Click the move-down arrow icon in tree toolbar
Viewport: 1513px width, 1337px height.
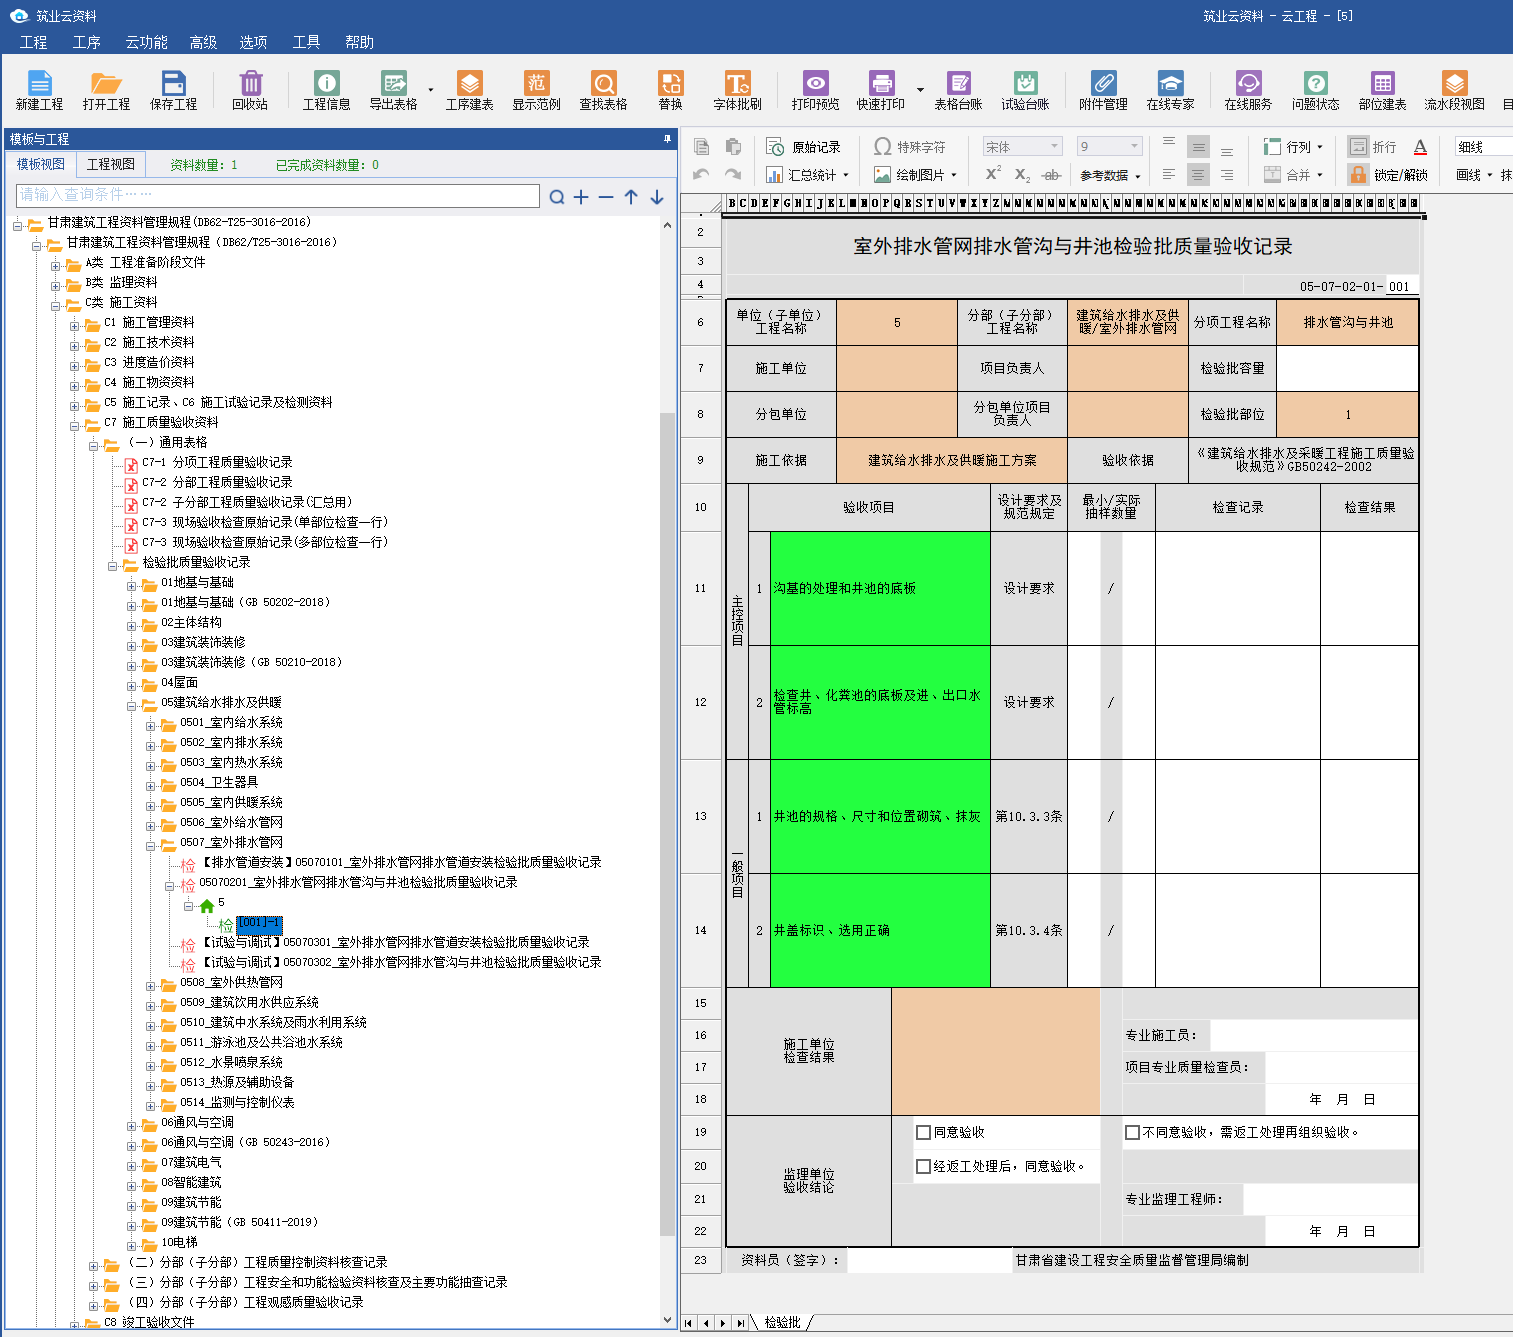657,197
